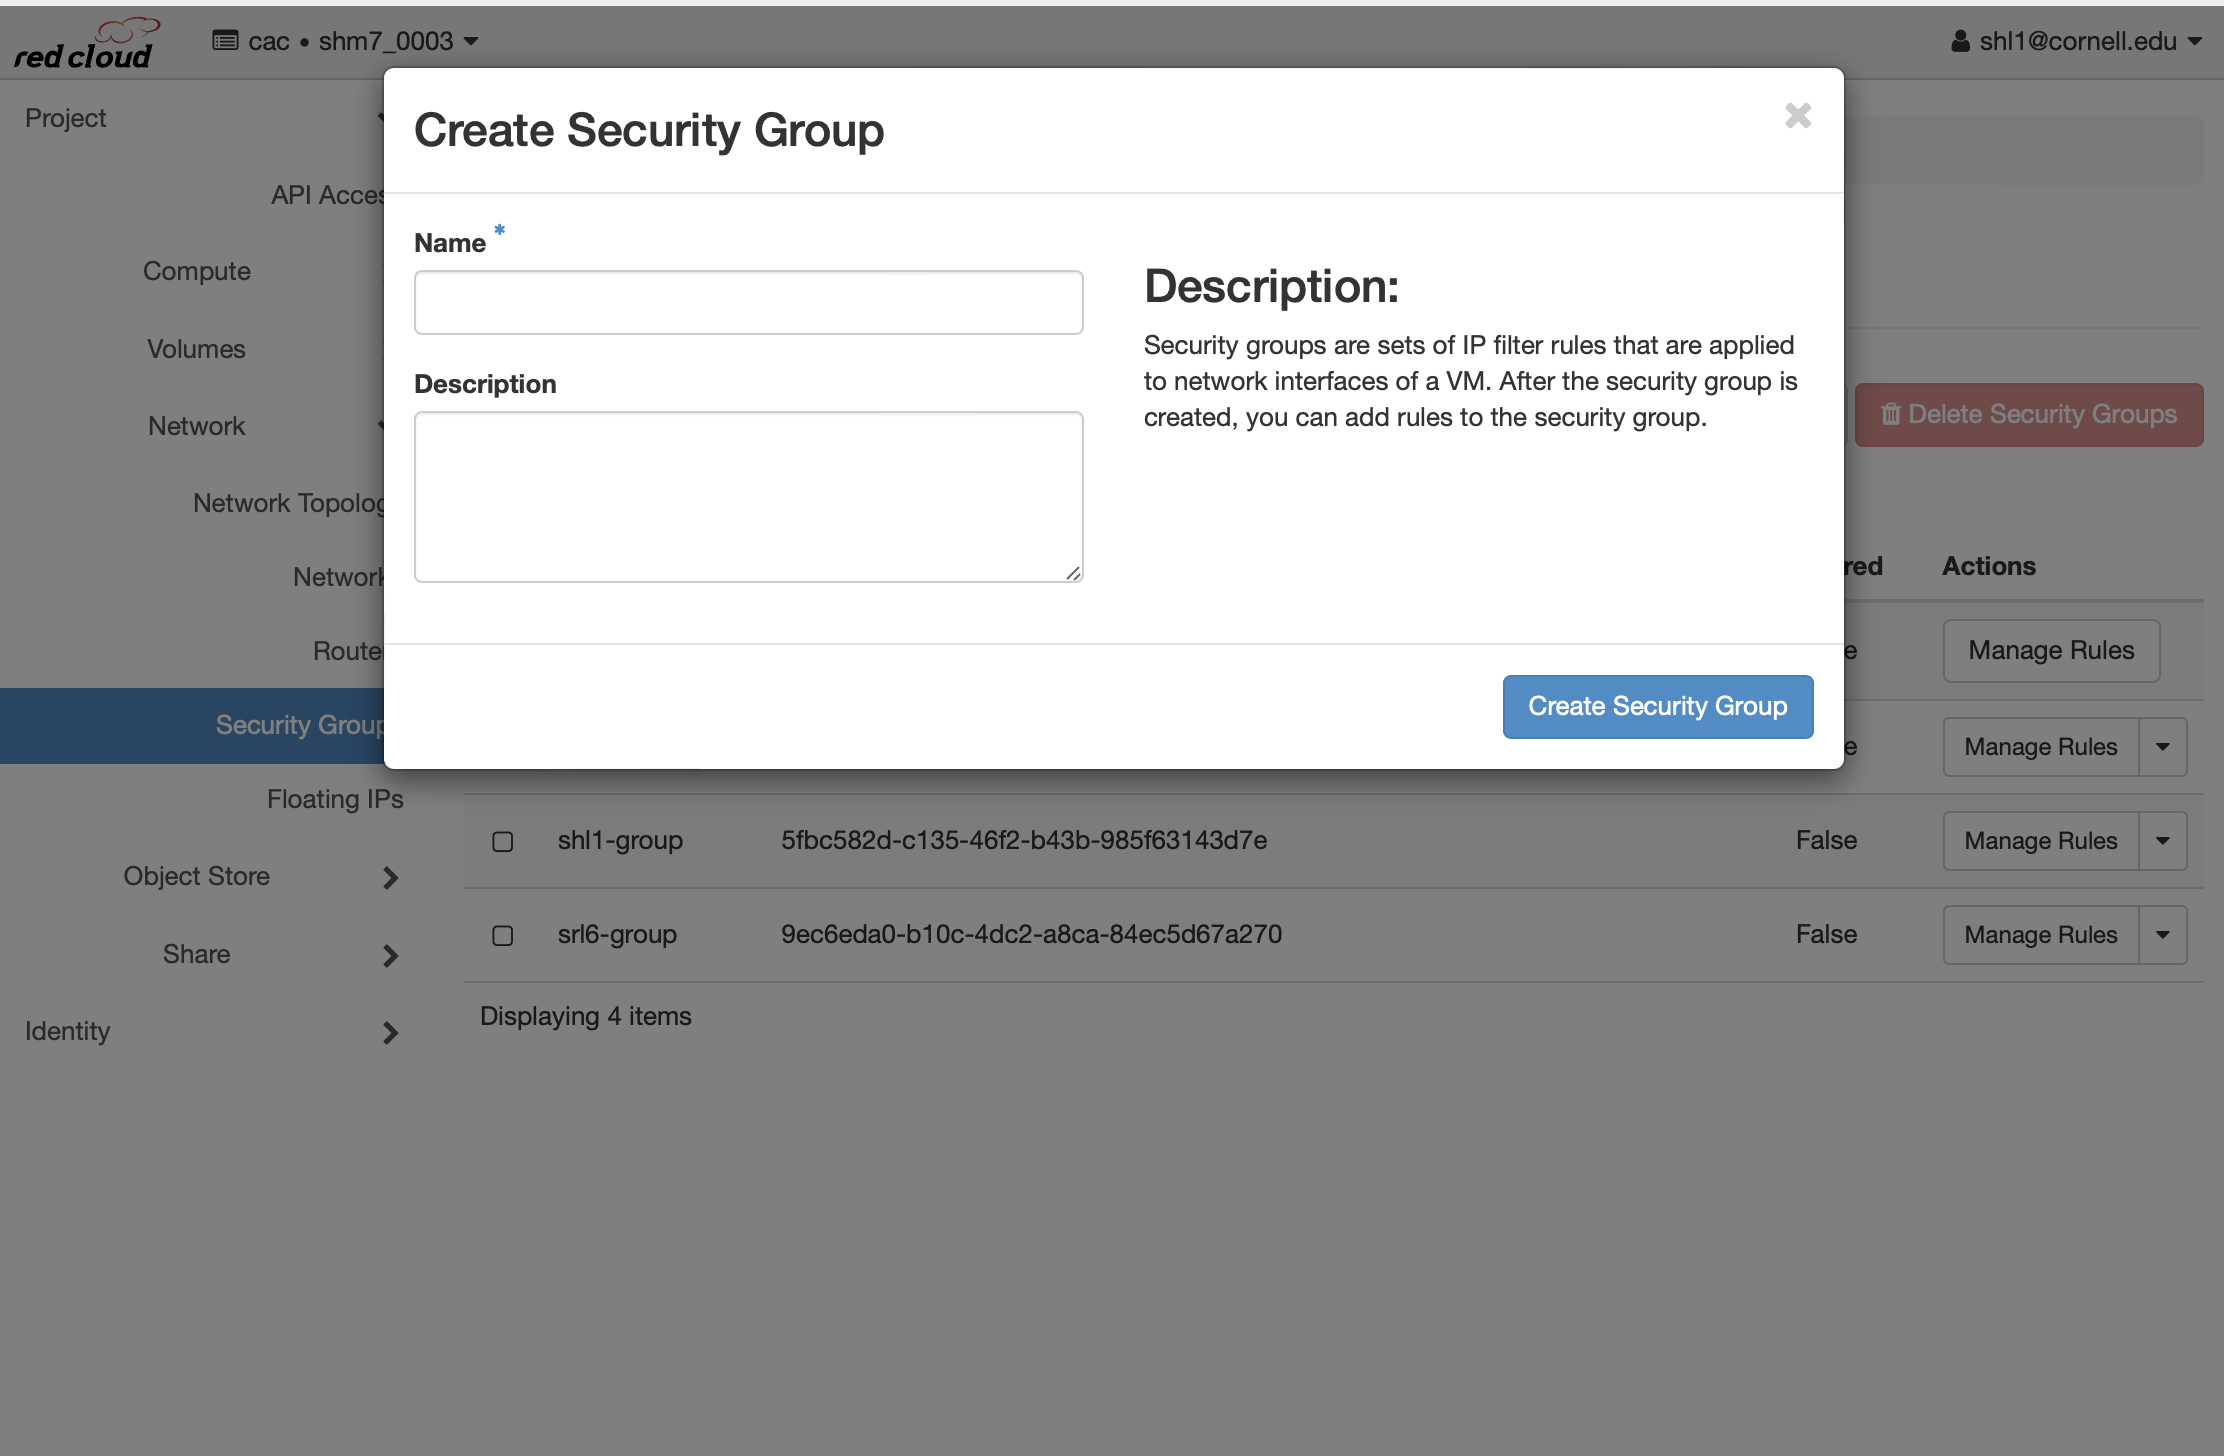Click the Share expand arrow icon
The height and width of the screenshot is (1456, 2224).
(x=390, y=954)
